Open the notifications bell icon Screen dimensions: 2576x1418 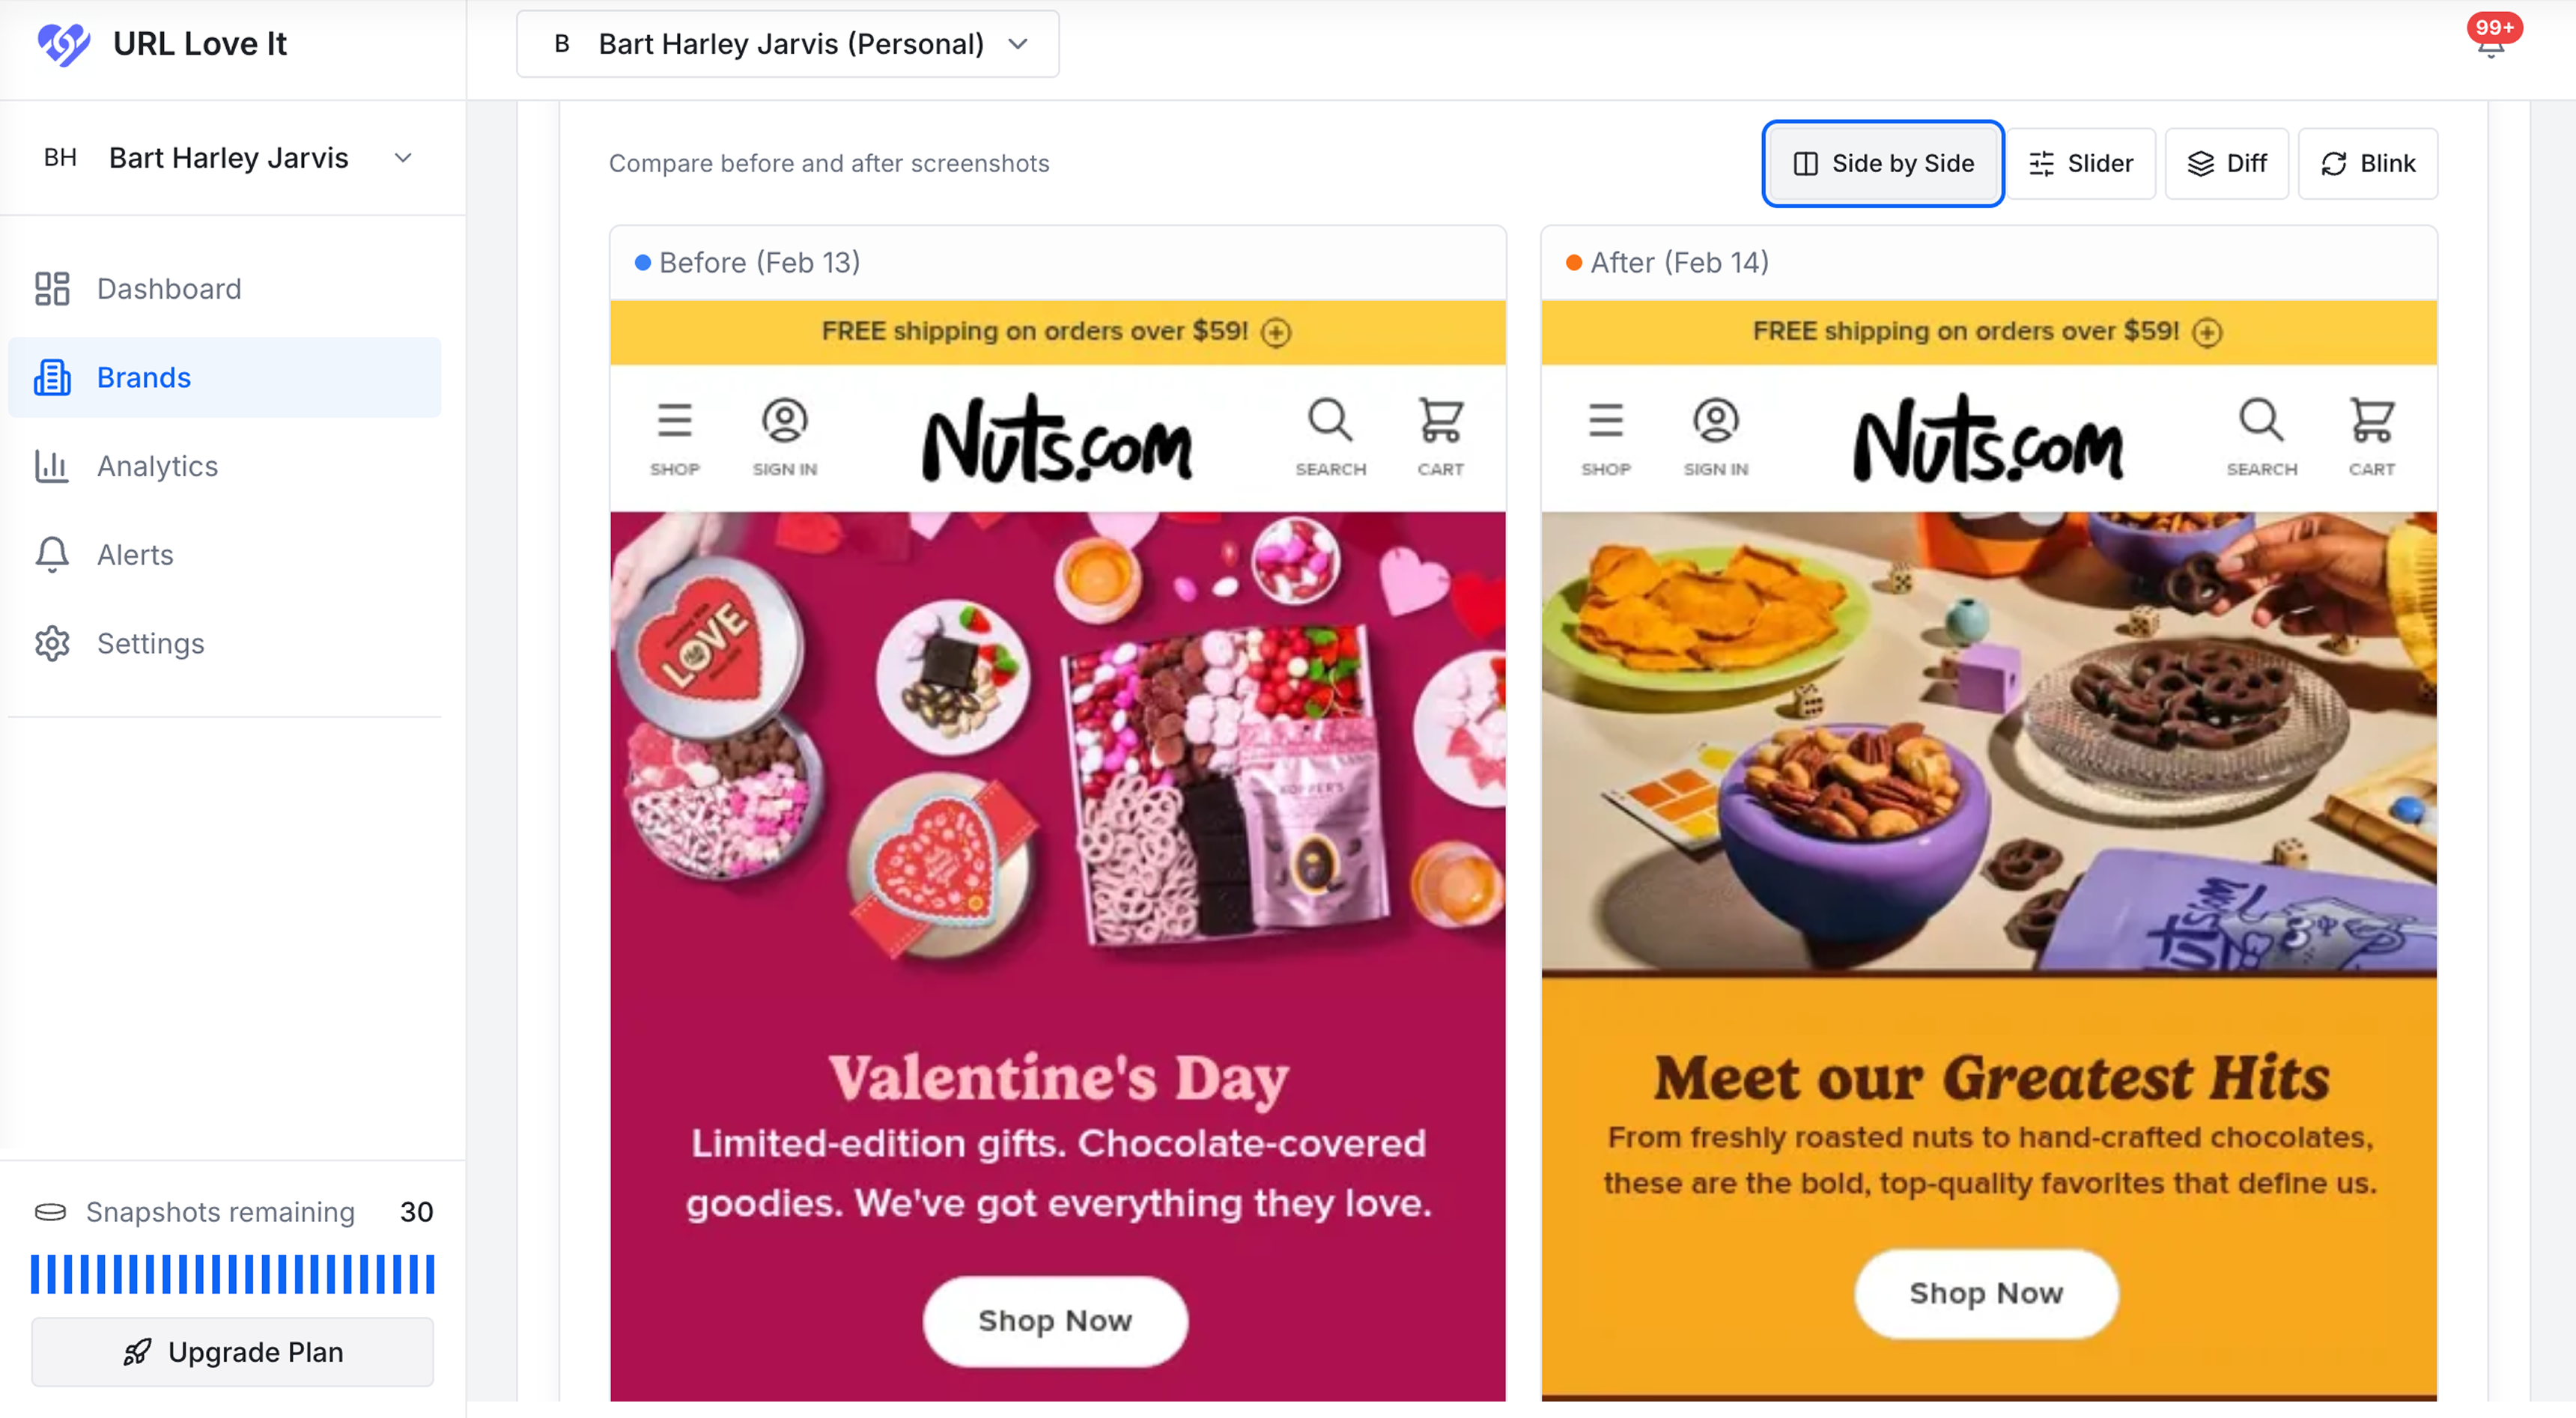(x=2490, y=46)
